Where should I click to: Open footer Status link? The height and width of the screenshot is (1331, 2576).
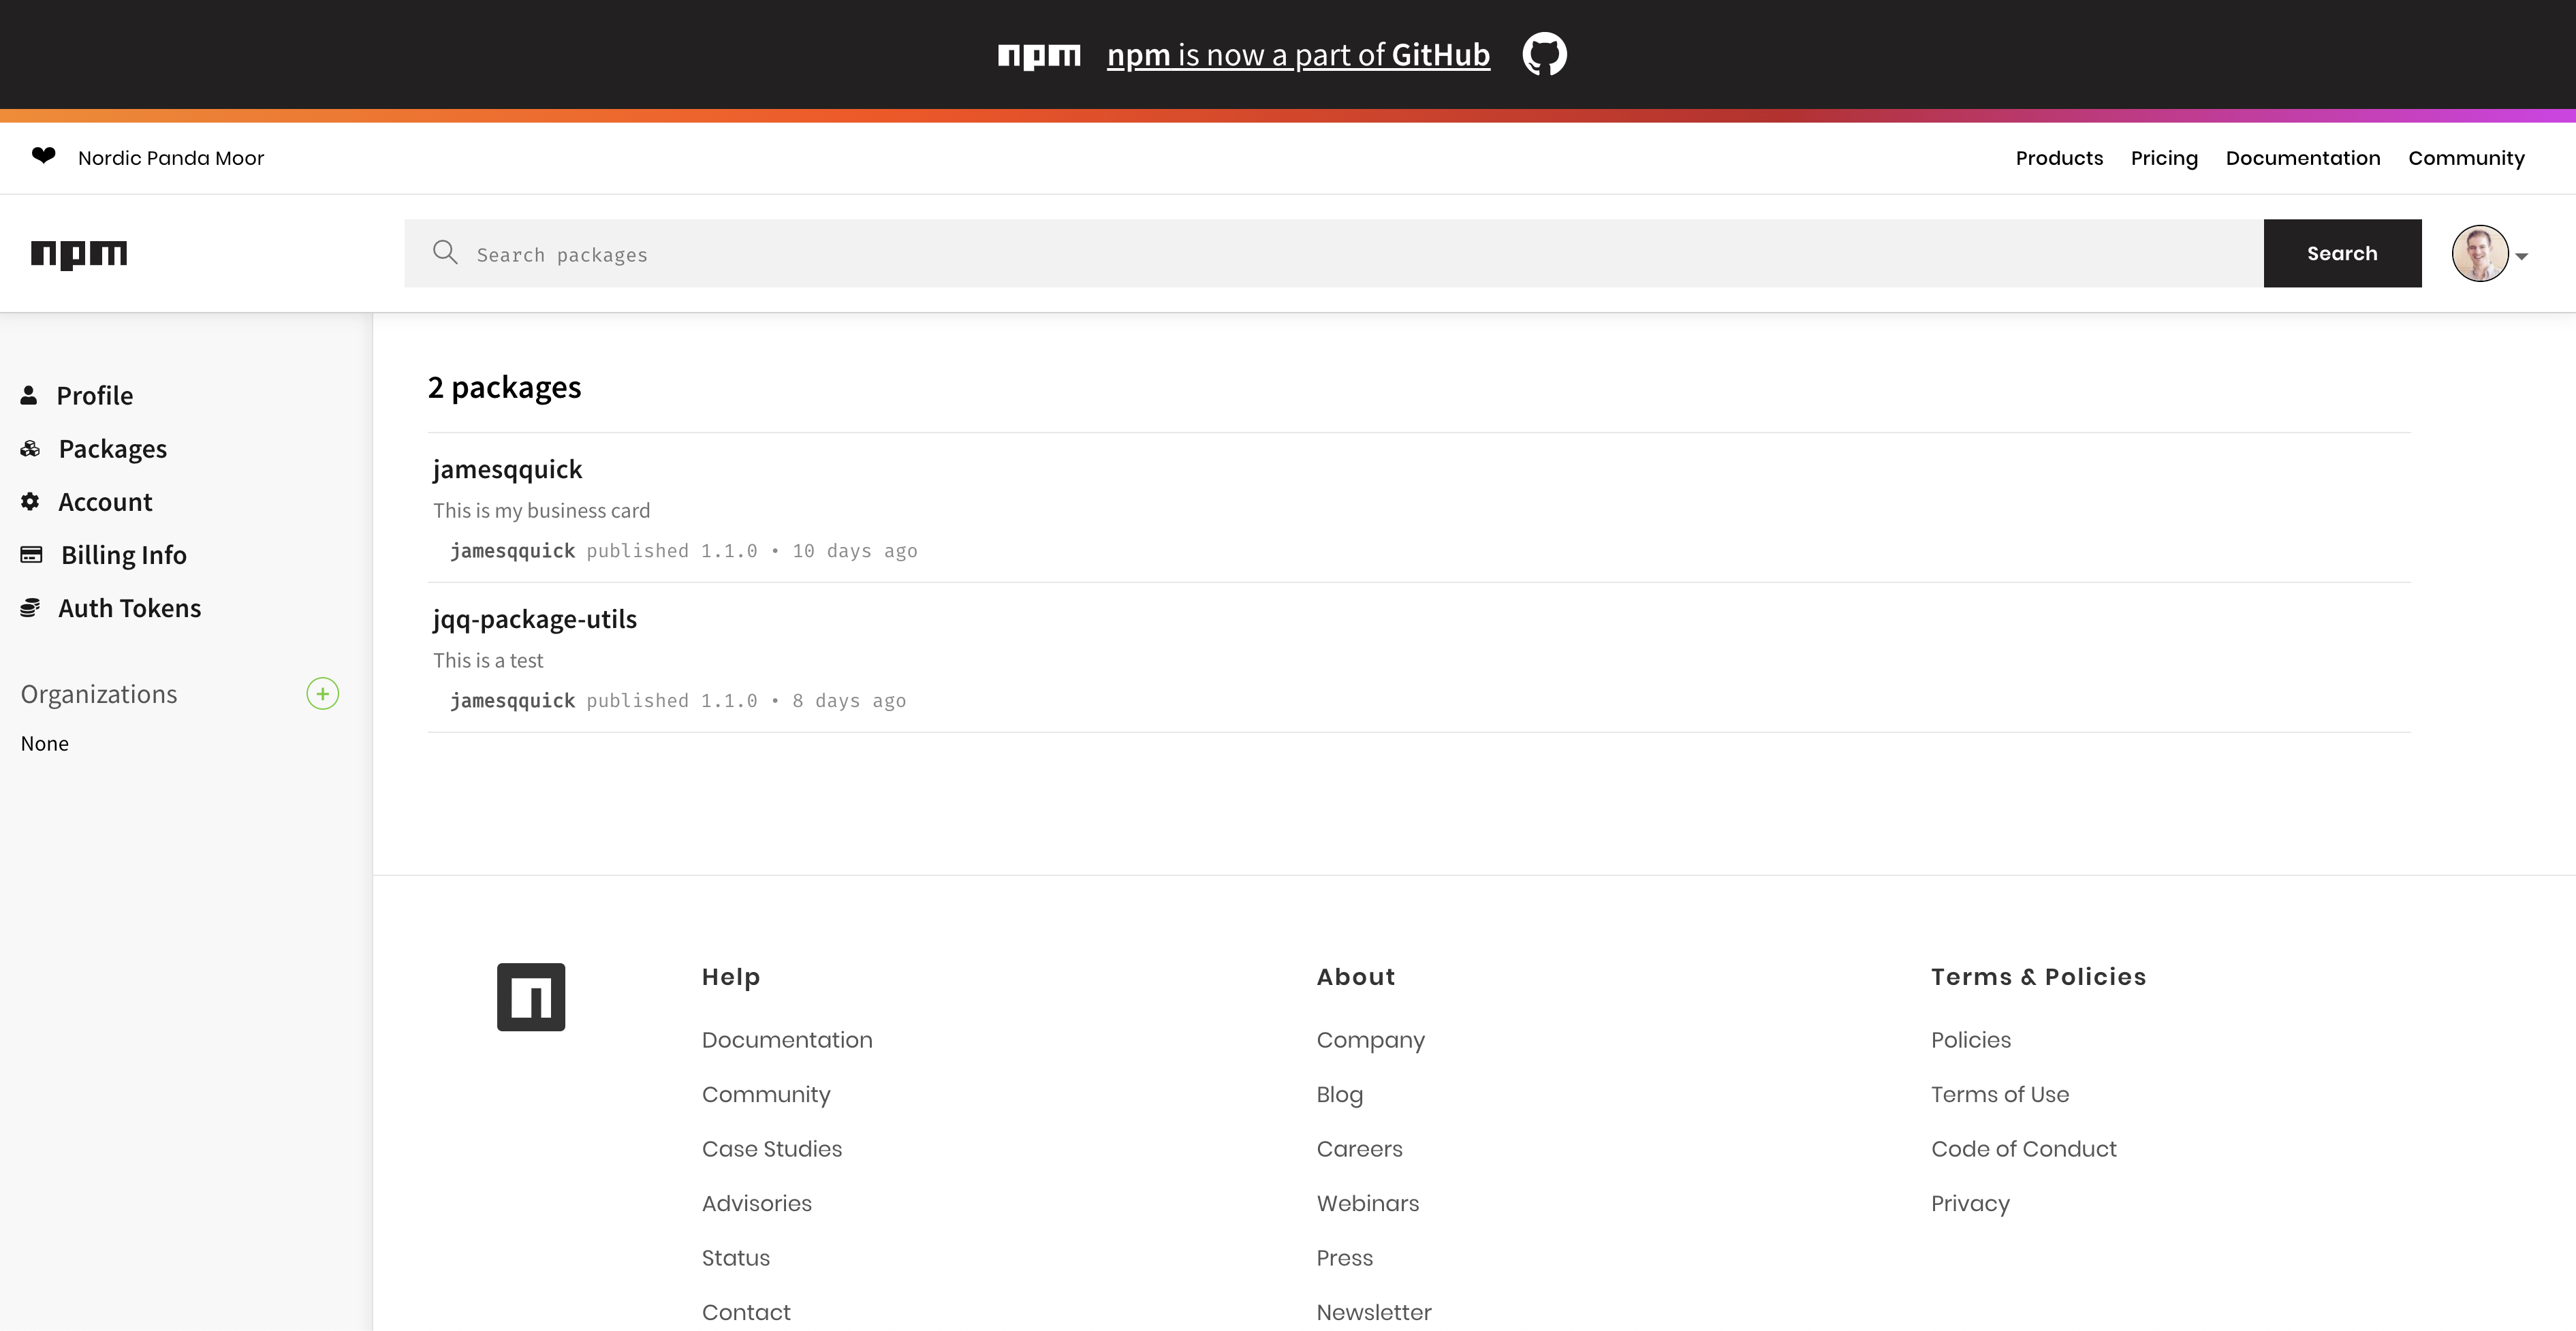pos(736,1257)
